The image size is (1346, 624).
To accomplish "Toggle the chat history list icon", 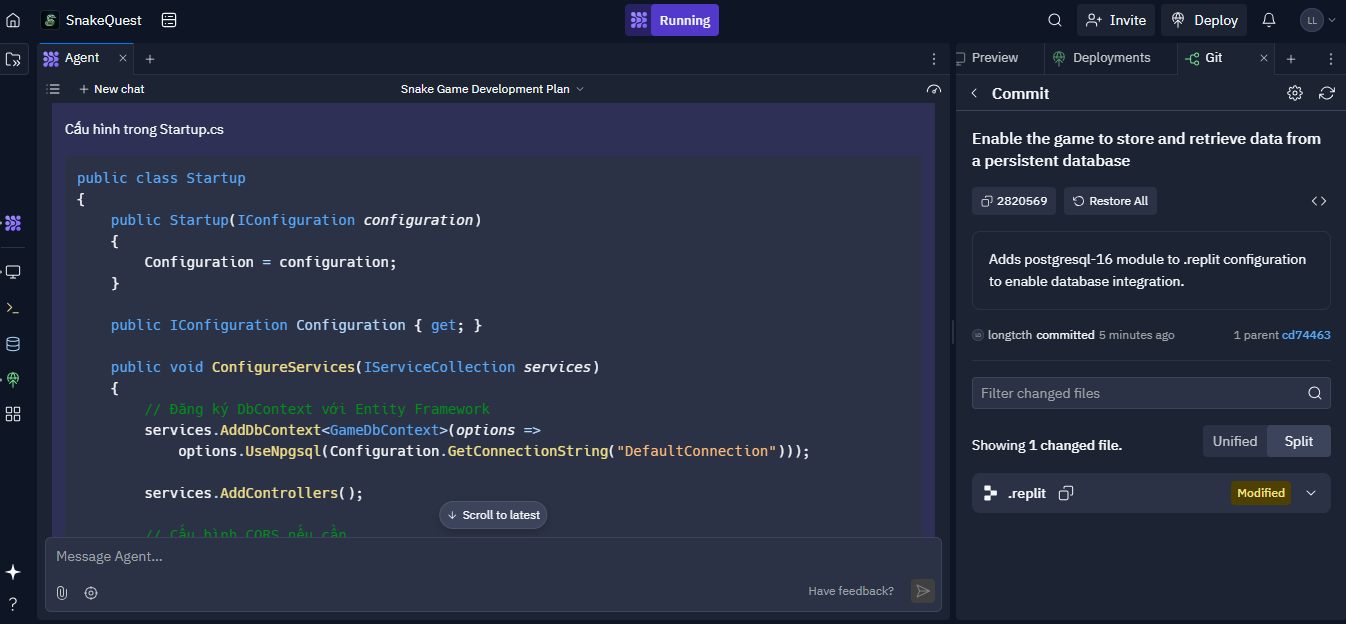I will [x=54, y=89].
